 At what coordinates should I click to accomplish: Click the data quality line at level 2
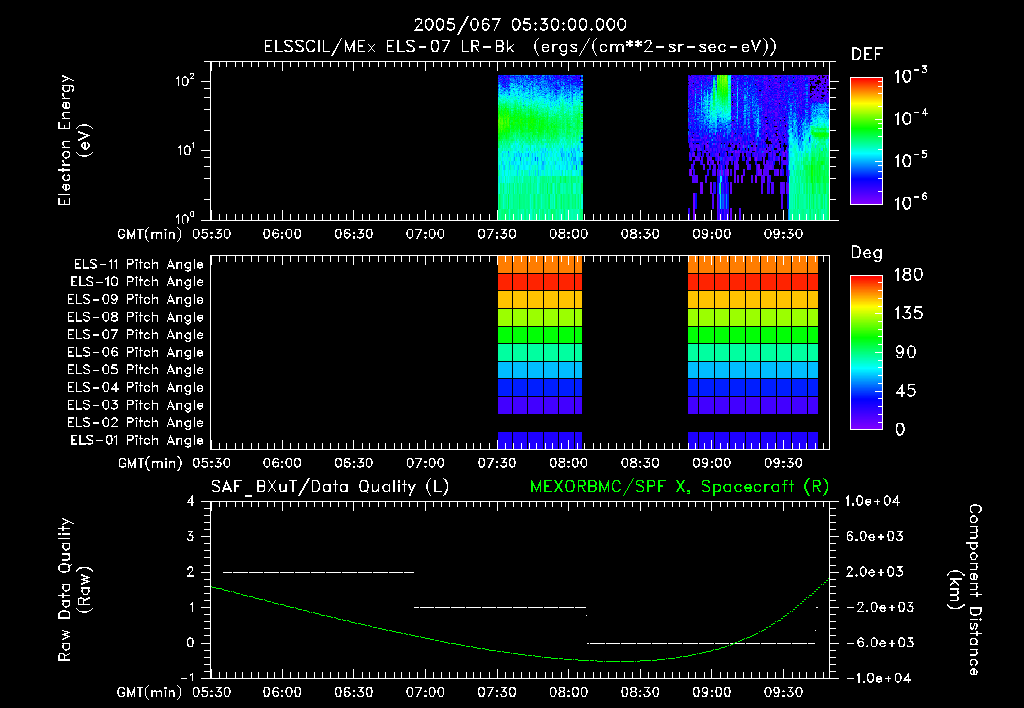(x=319, y=572)
